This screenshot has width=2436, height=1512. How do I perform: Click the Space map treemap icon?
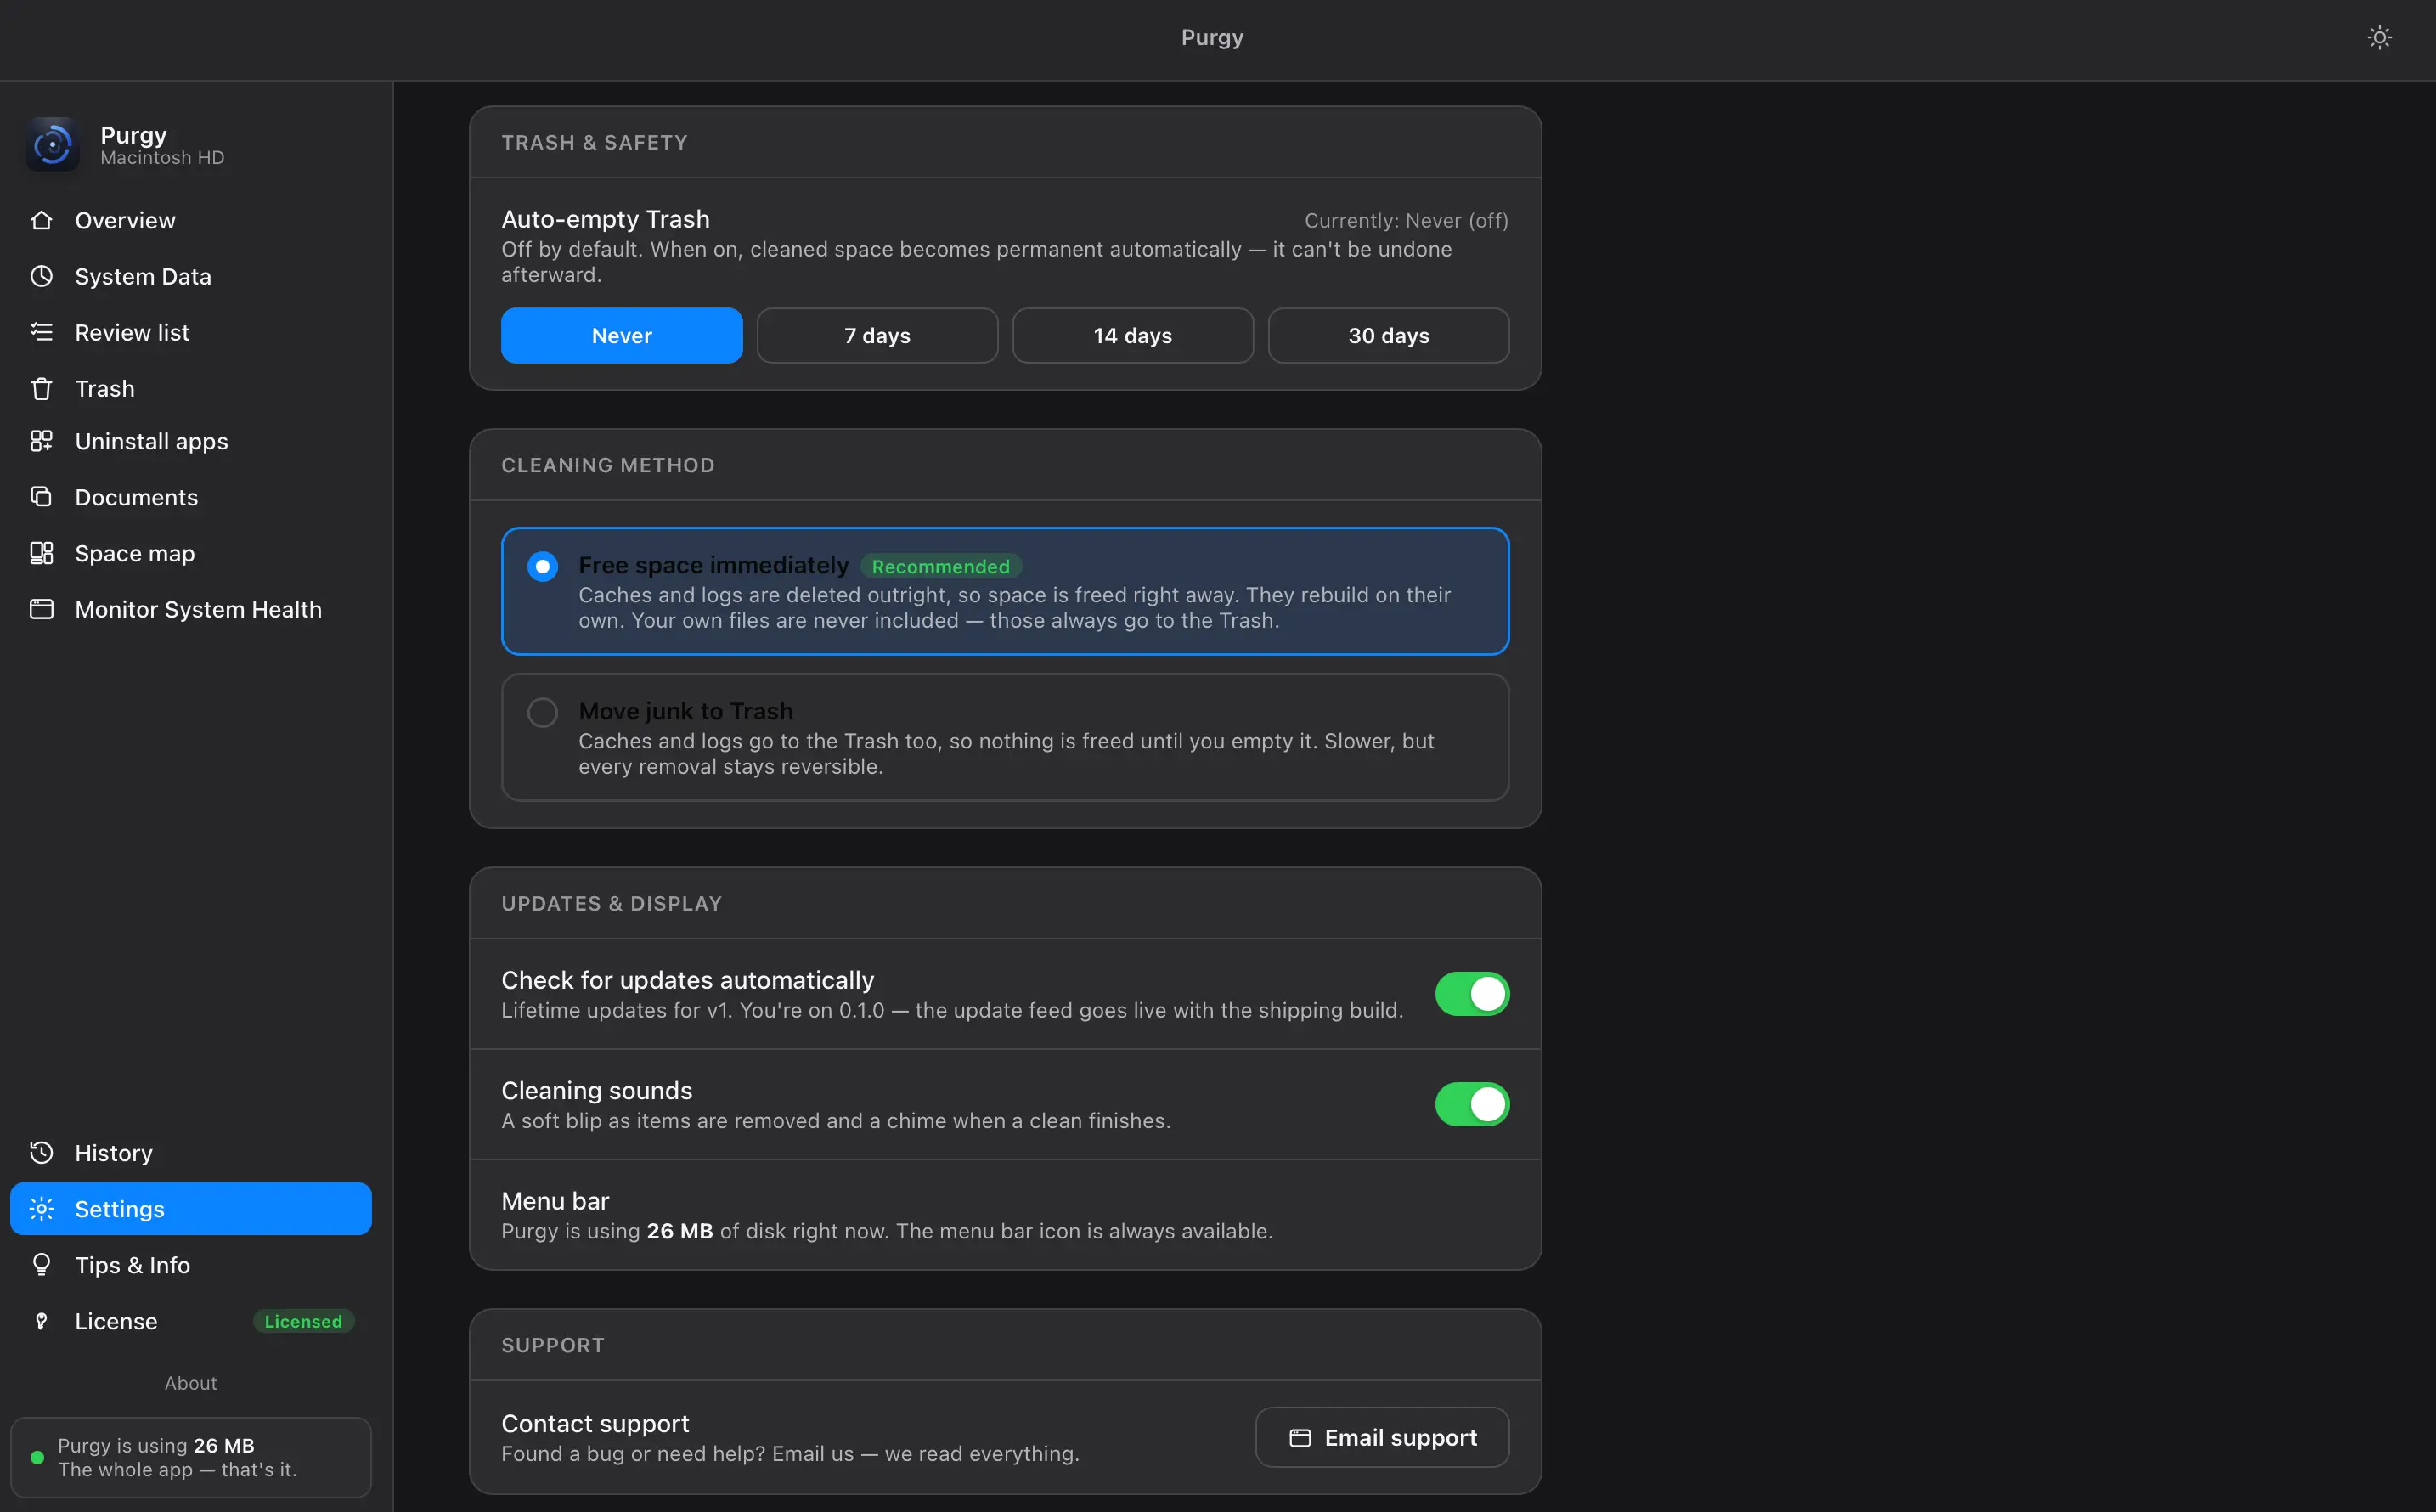41,553
